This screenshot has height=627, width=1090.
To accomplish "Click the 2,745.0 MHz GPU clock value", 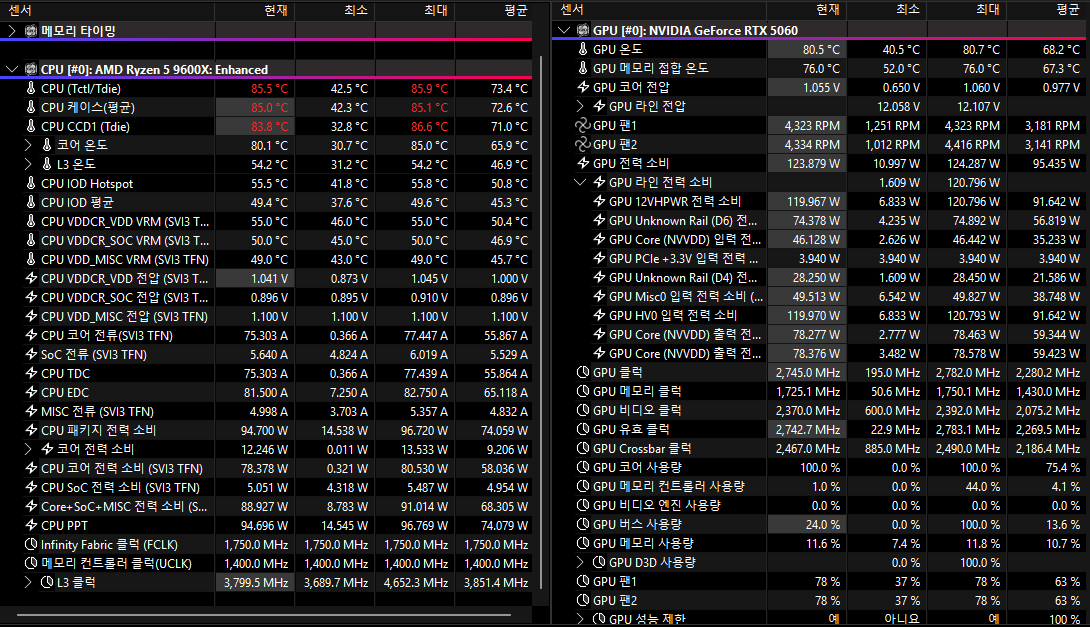I will point(808,372).
